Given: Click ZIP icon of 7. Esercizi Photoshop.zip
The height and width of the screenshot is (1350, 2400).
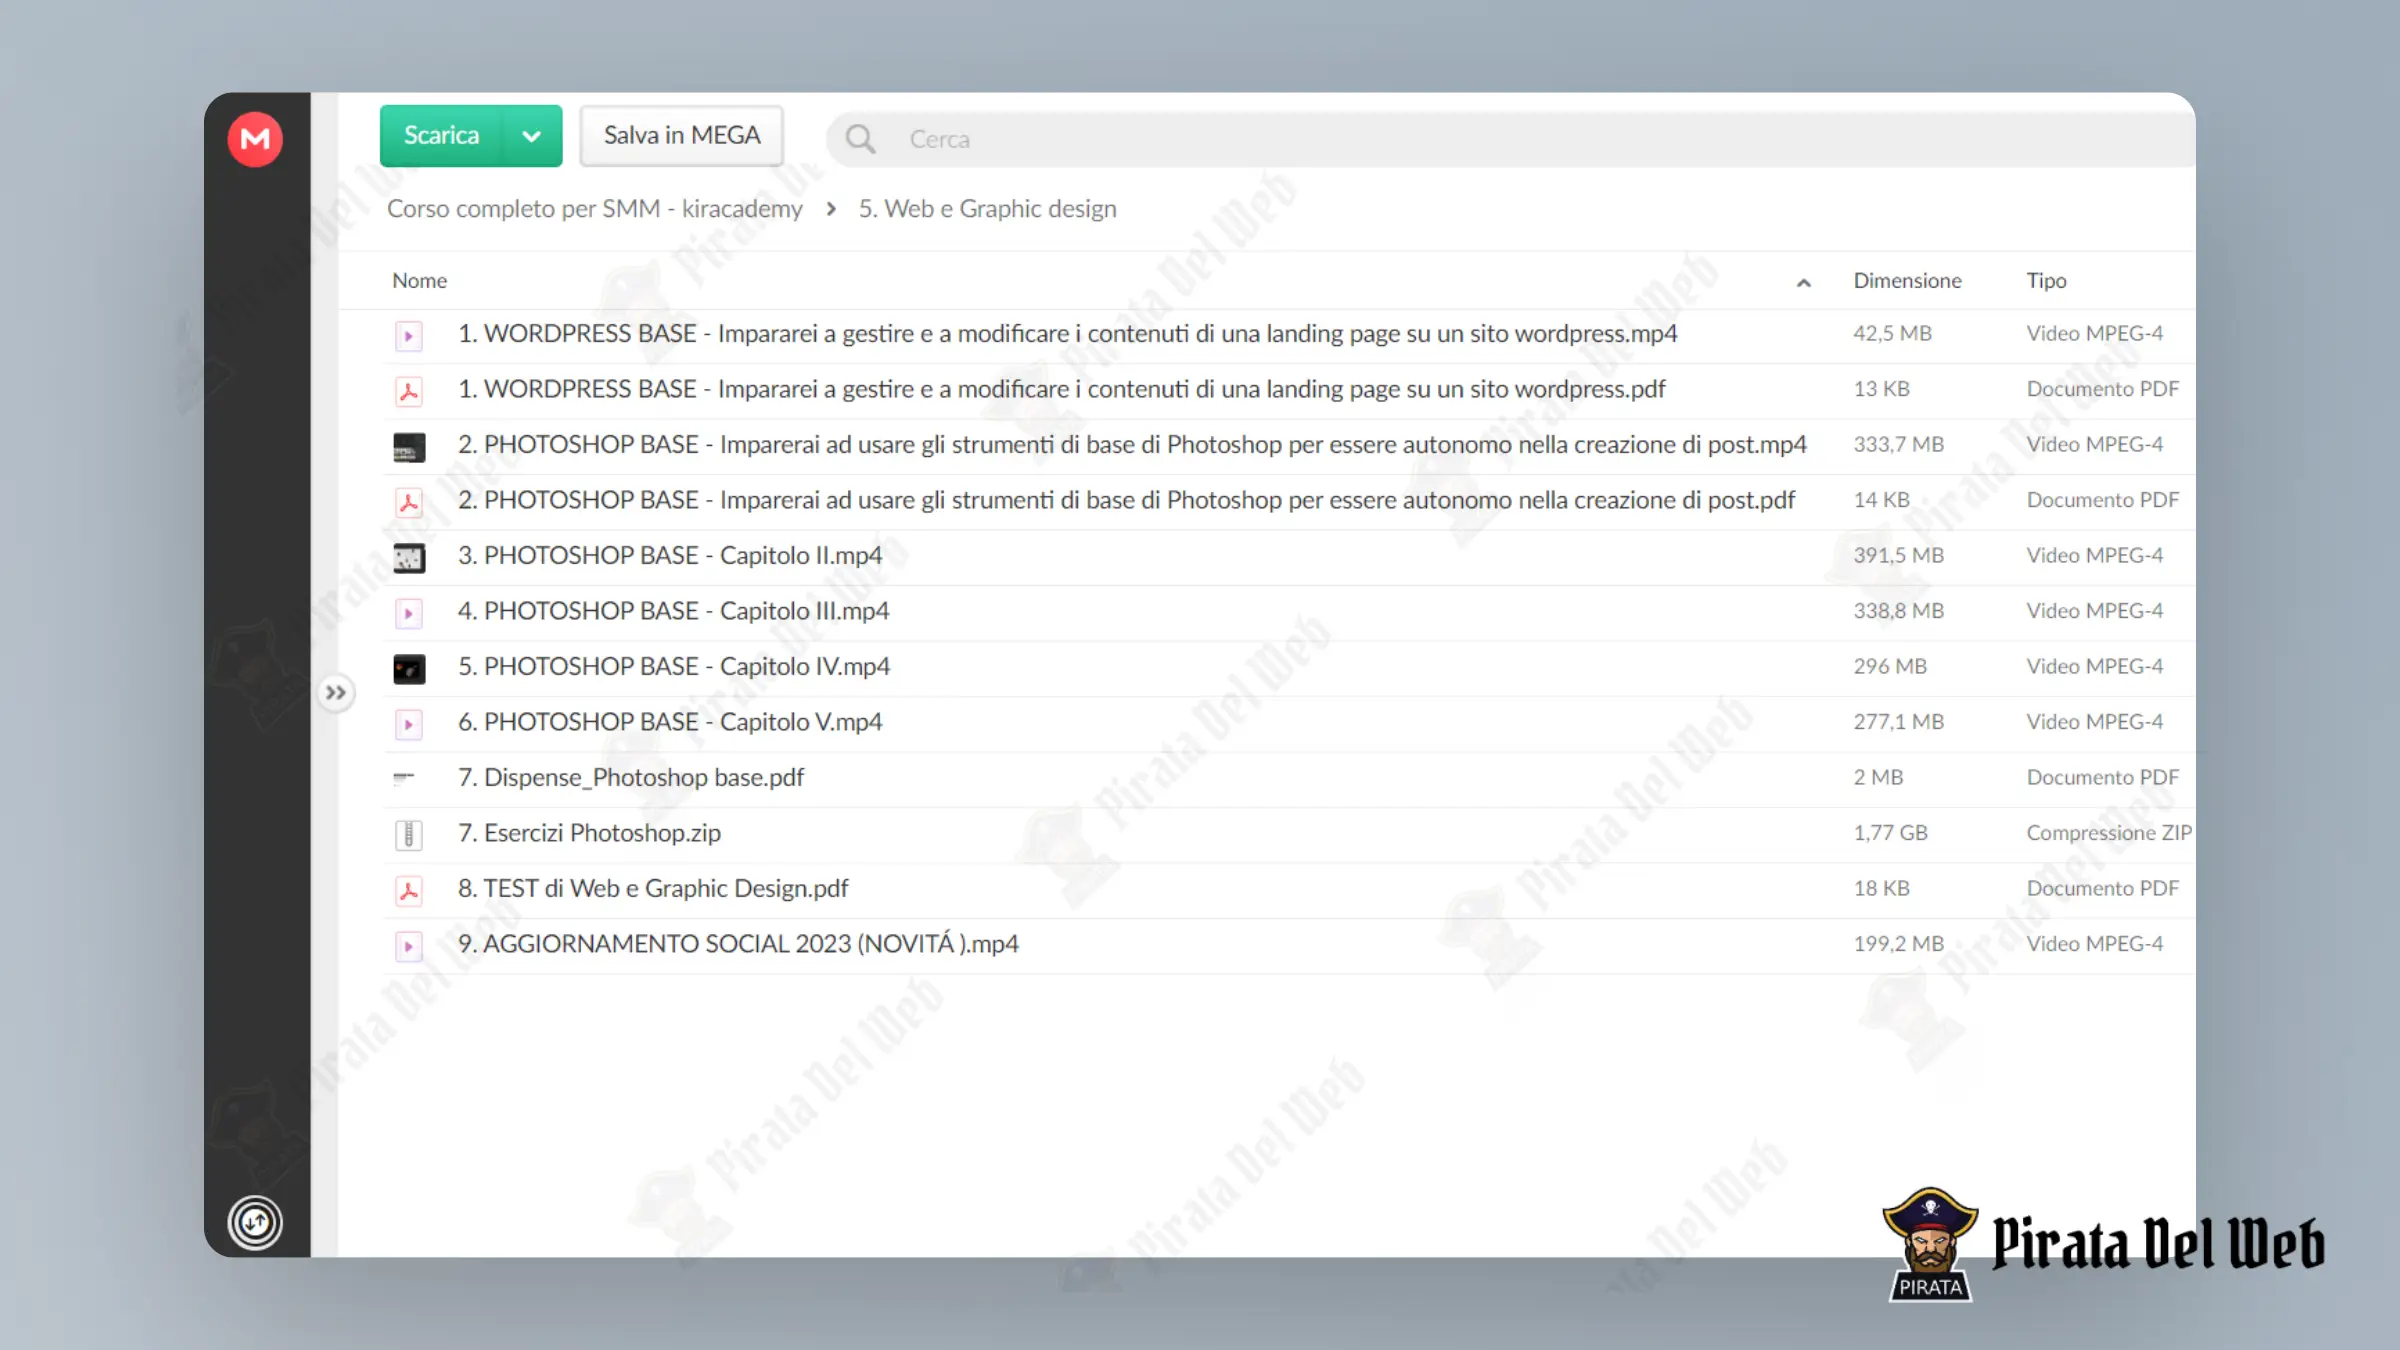Looking at the screenshot, I should (x=408, y=834).
